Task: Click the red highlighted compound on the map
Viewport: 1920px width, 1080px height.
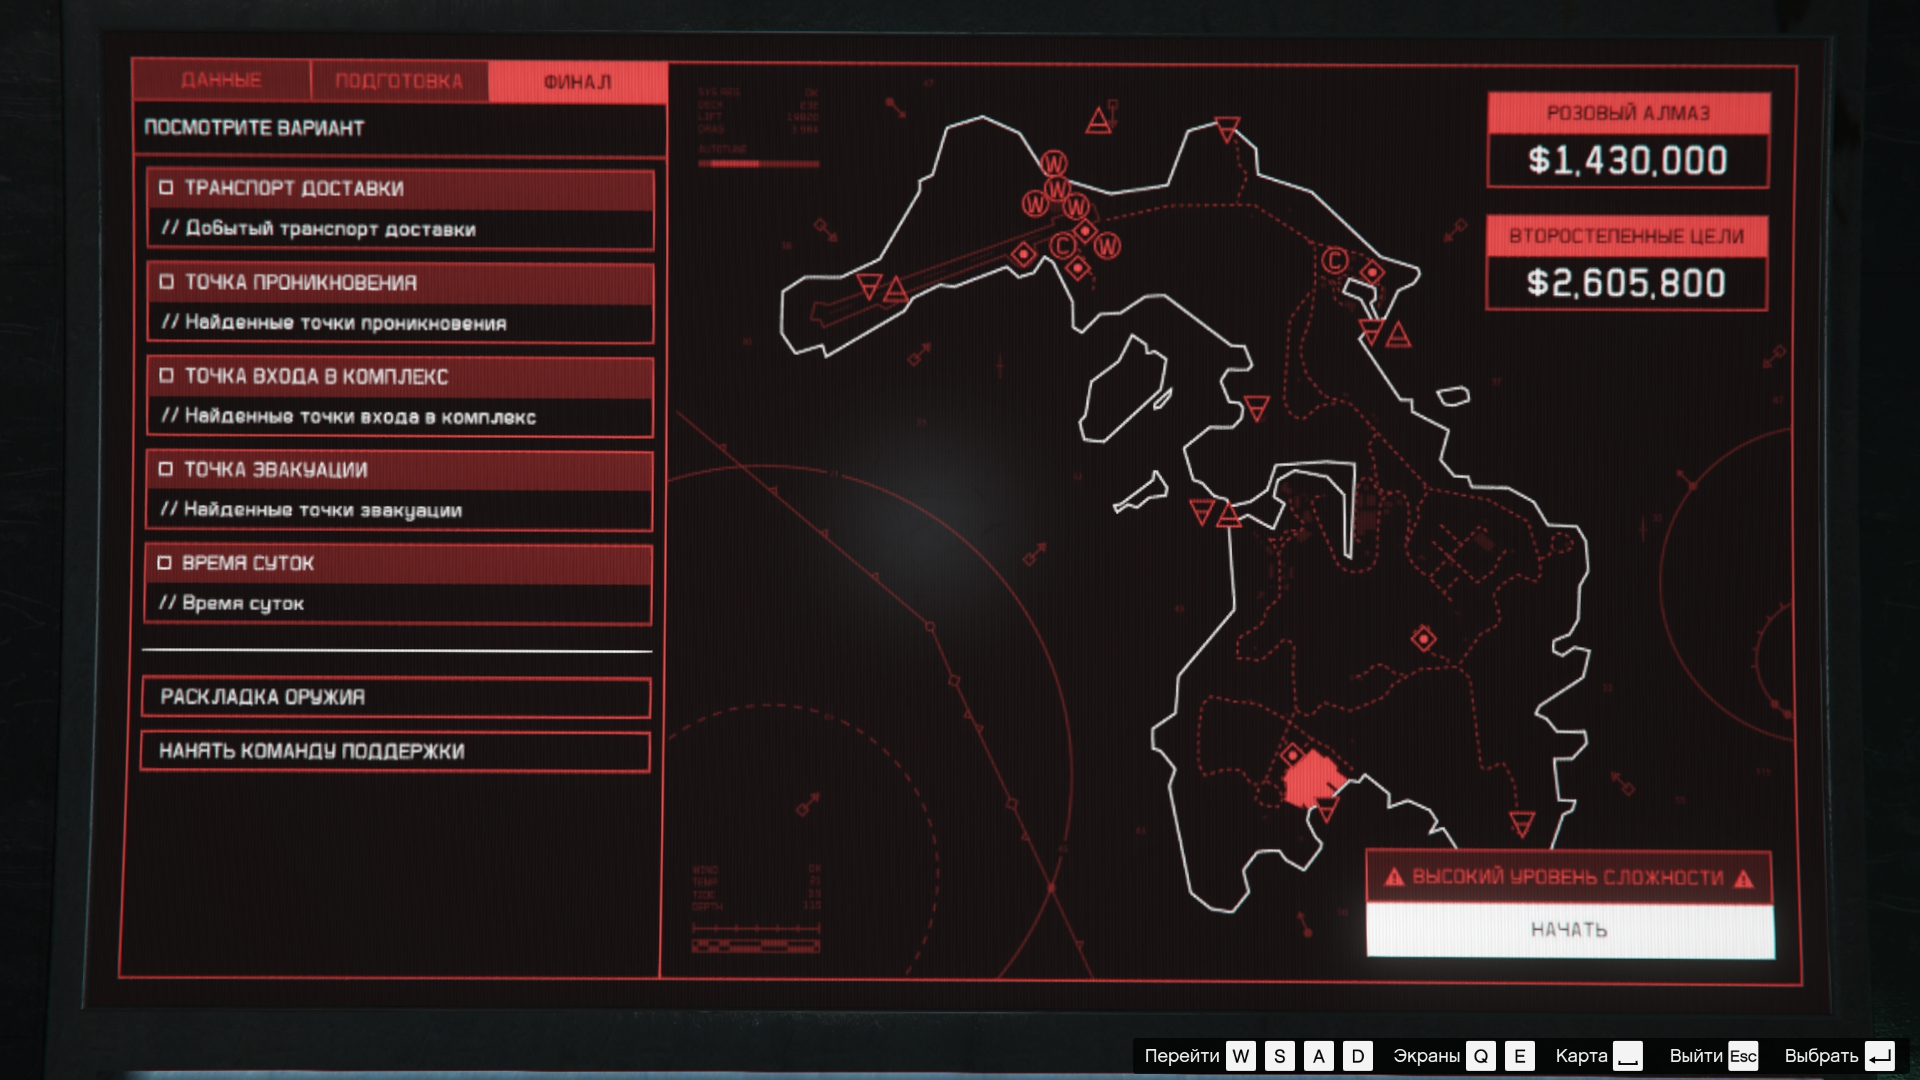Action: point(1308,780)
